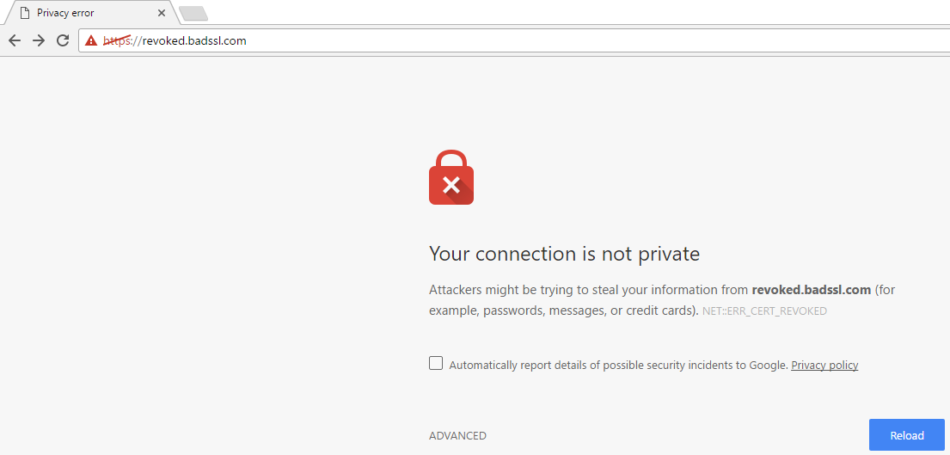The height and width of the screenshot is (455, 950).
Task: Click the bold revoked.badssl.com text in warning
Action: (x=811, y=290)
